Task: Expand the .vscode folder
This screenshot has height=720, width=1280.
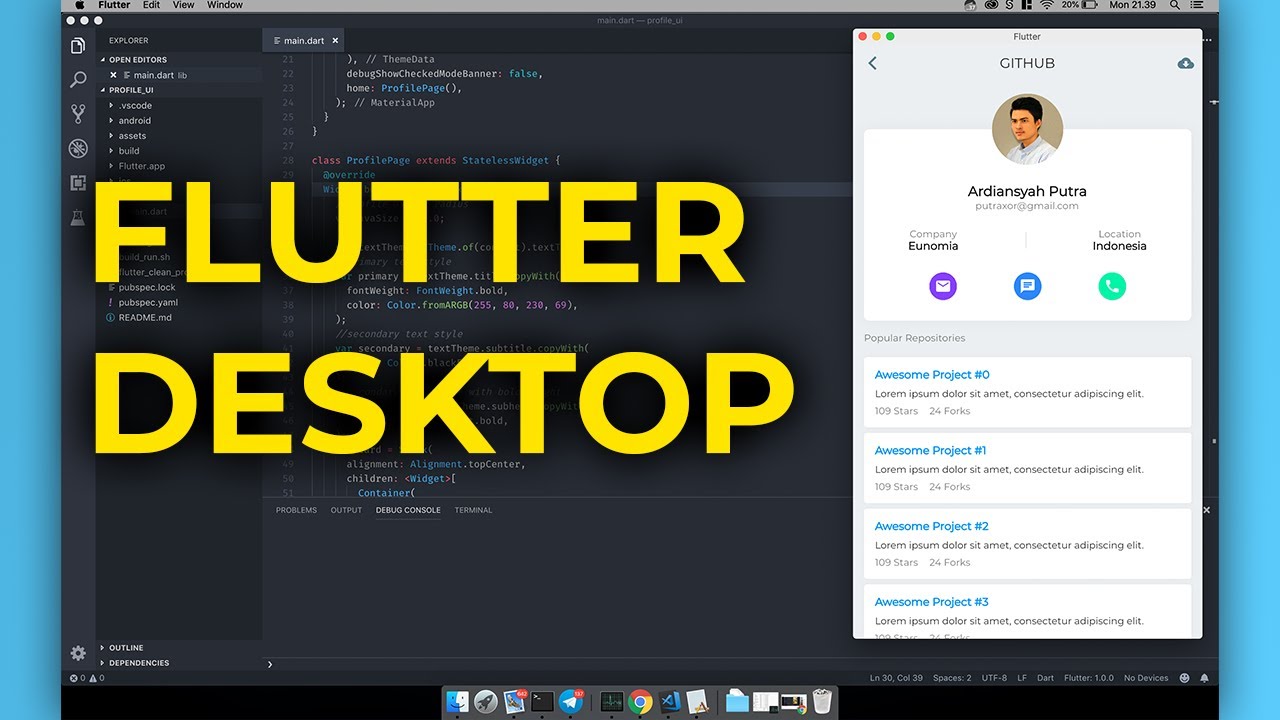Action: click(135, 105)
